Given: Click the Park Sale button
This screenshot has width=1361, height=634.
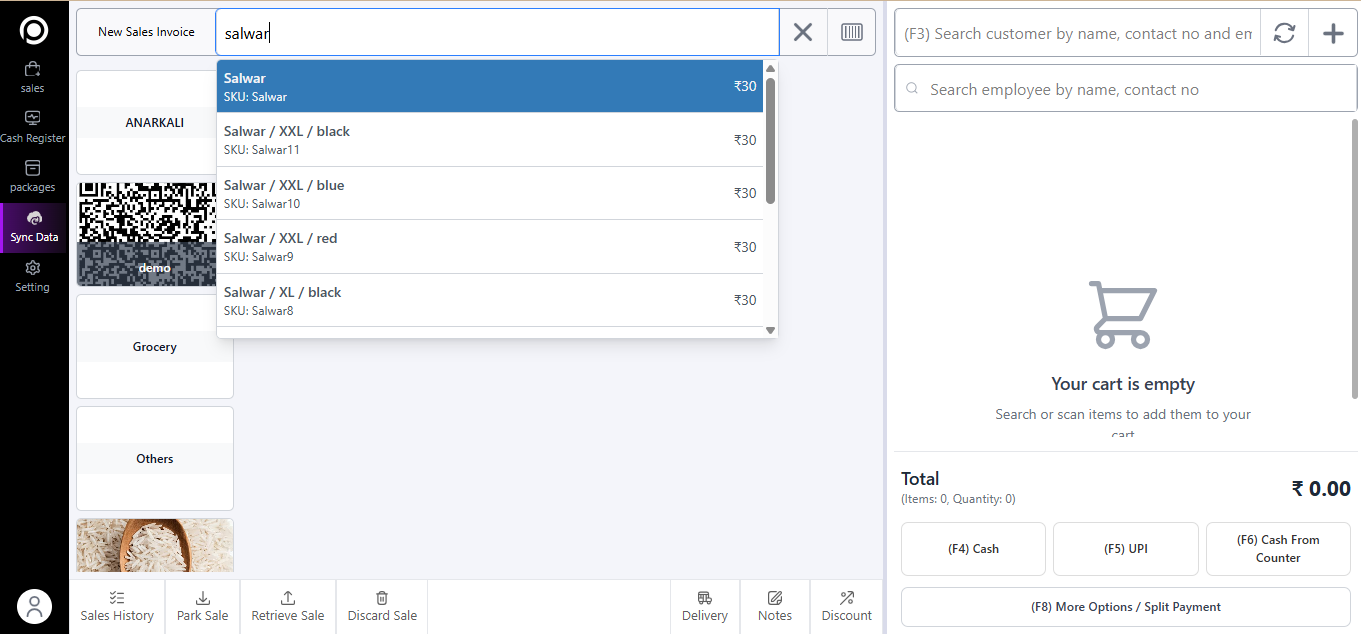Looking at the screenshot, I should click(x=202, y=606).
